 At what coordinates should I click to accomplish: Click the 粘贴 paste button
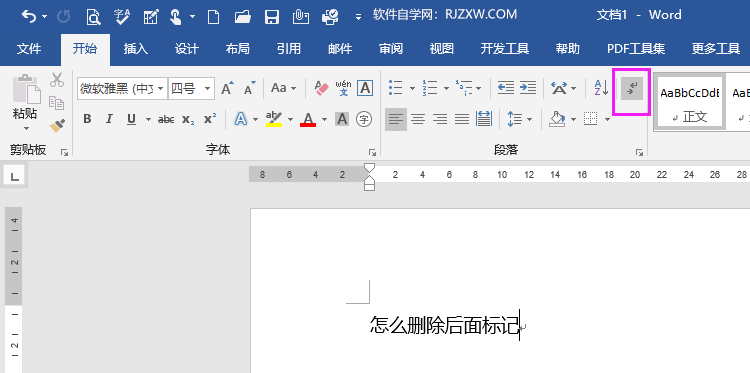point(25,96)
